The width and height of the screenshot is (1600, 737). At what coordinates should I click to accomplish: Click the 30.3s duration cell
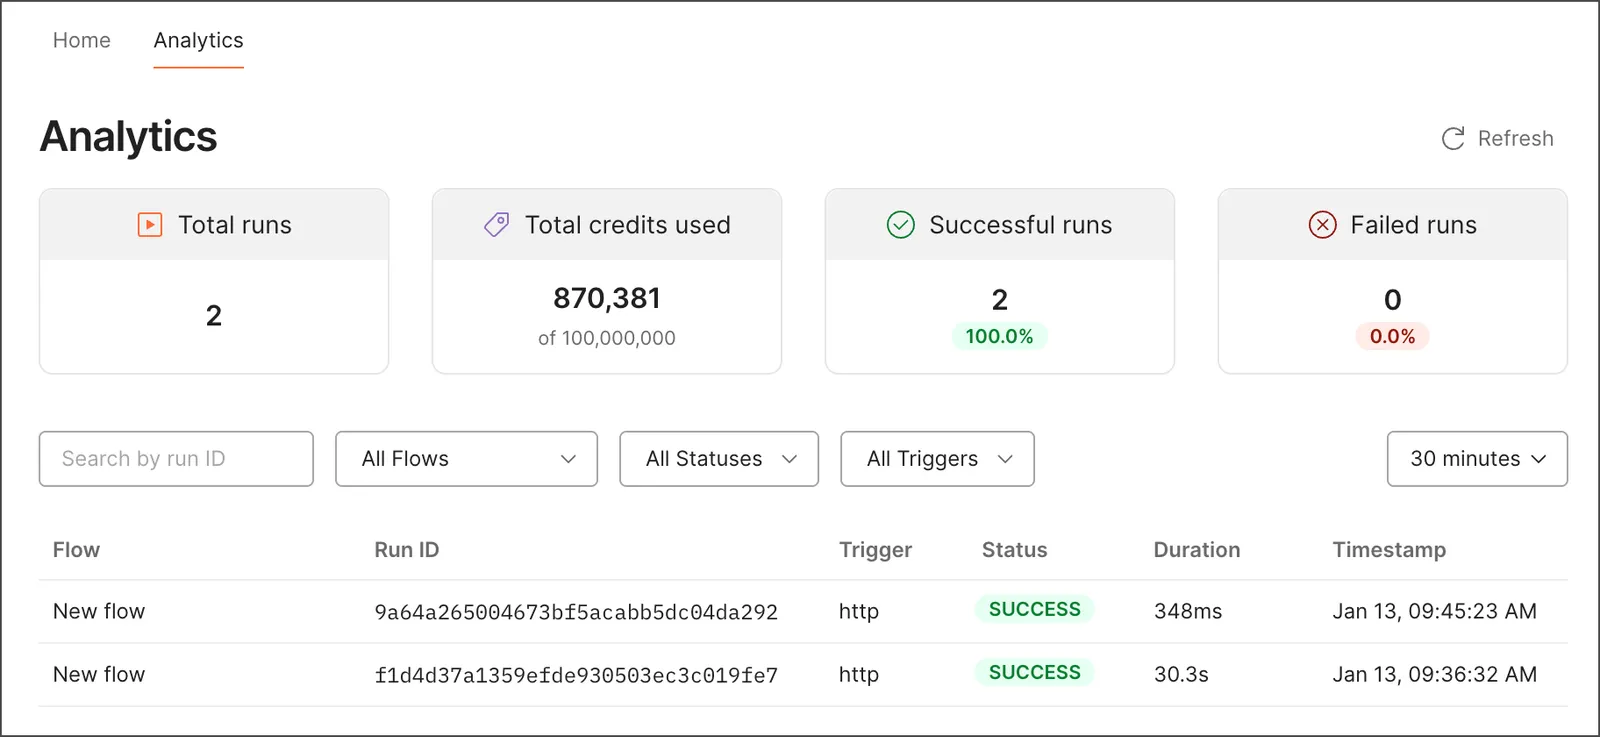point(1181,674)
